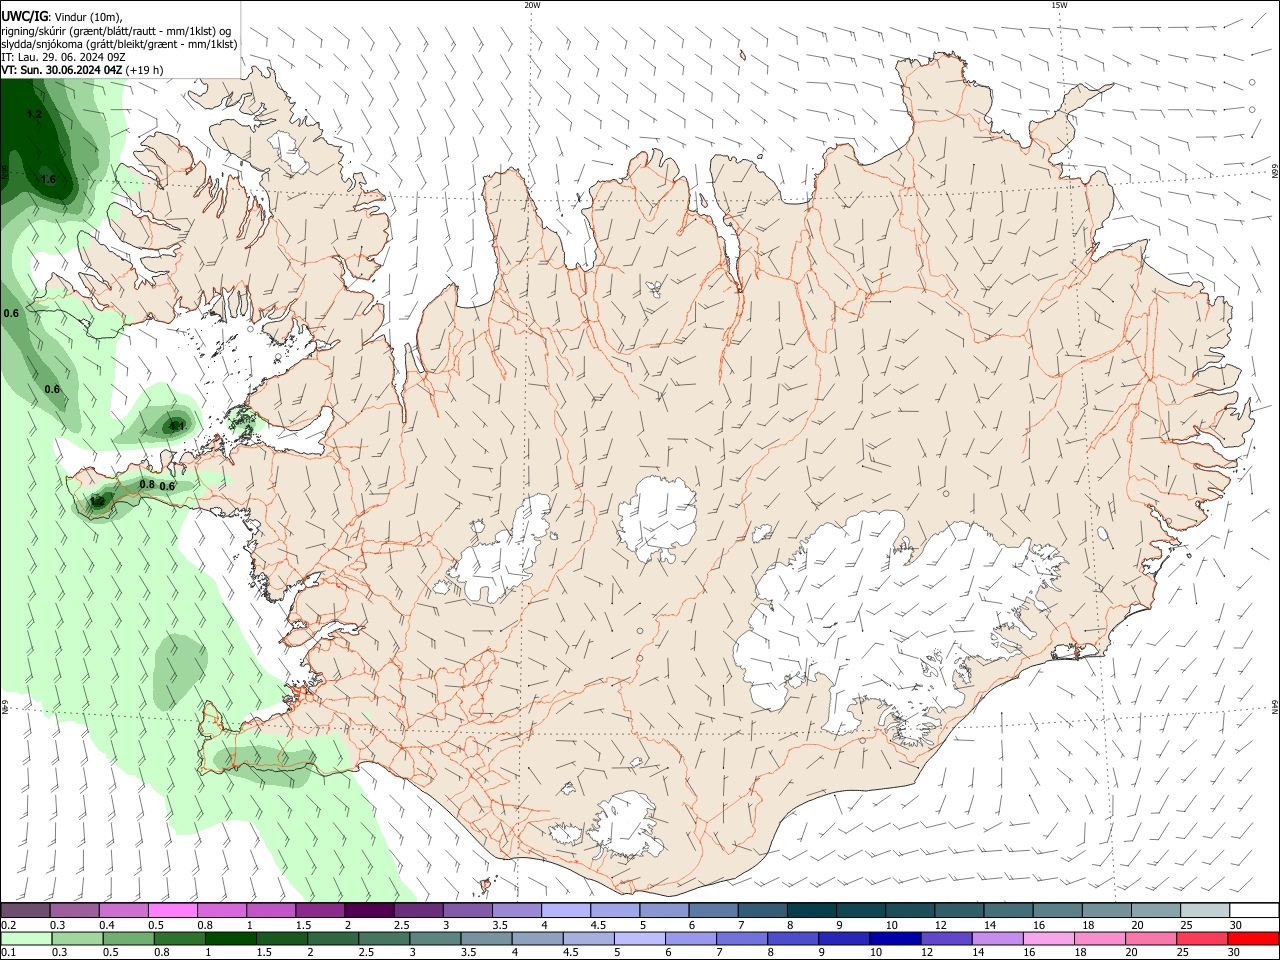Click the '1.6' precipitation value on the map

[x=48, y=180]
